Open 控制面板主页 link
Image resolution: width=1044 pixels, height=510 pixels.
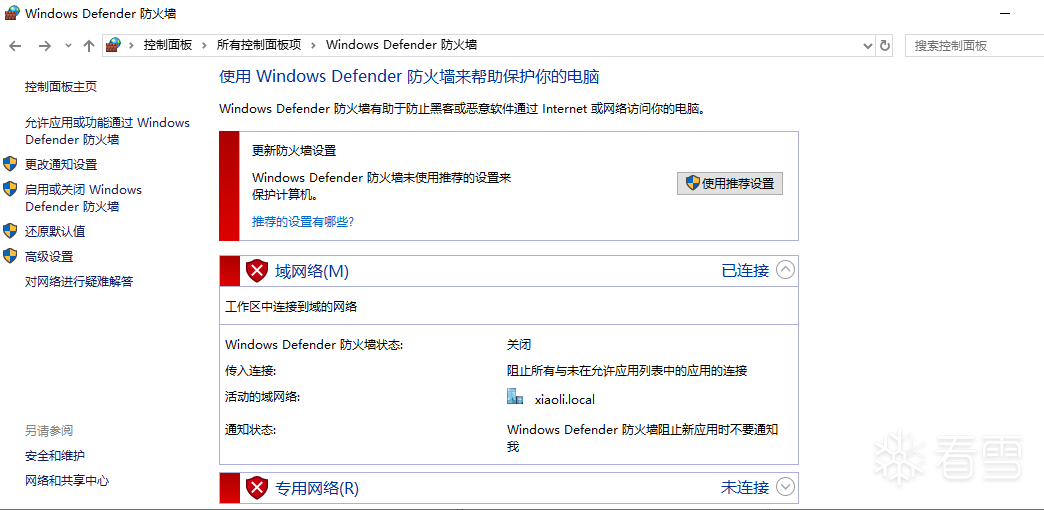[x=61, y=87]
